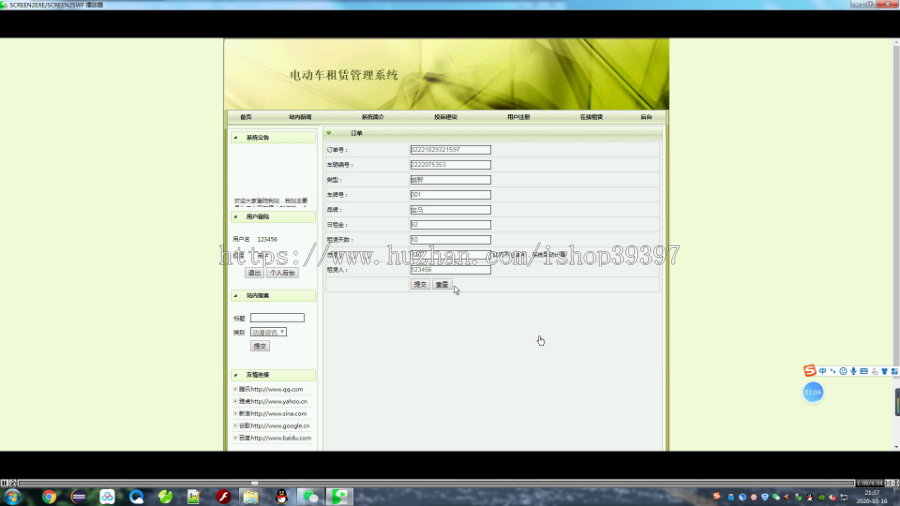Open the 类别 category dropdown in site search
Image resolution: width=900 pixels, height=506 pixels.
[268, 332]
